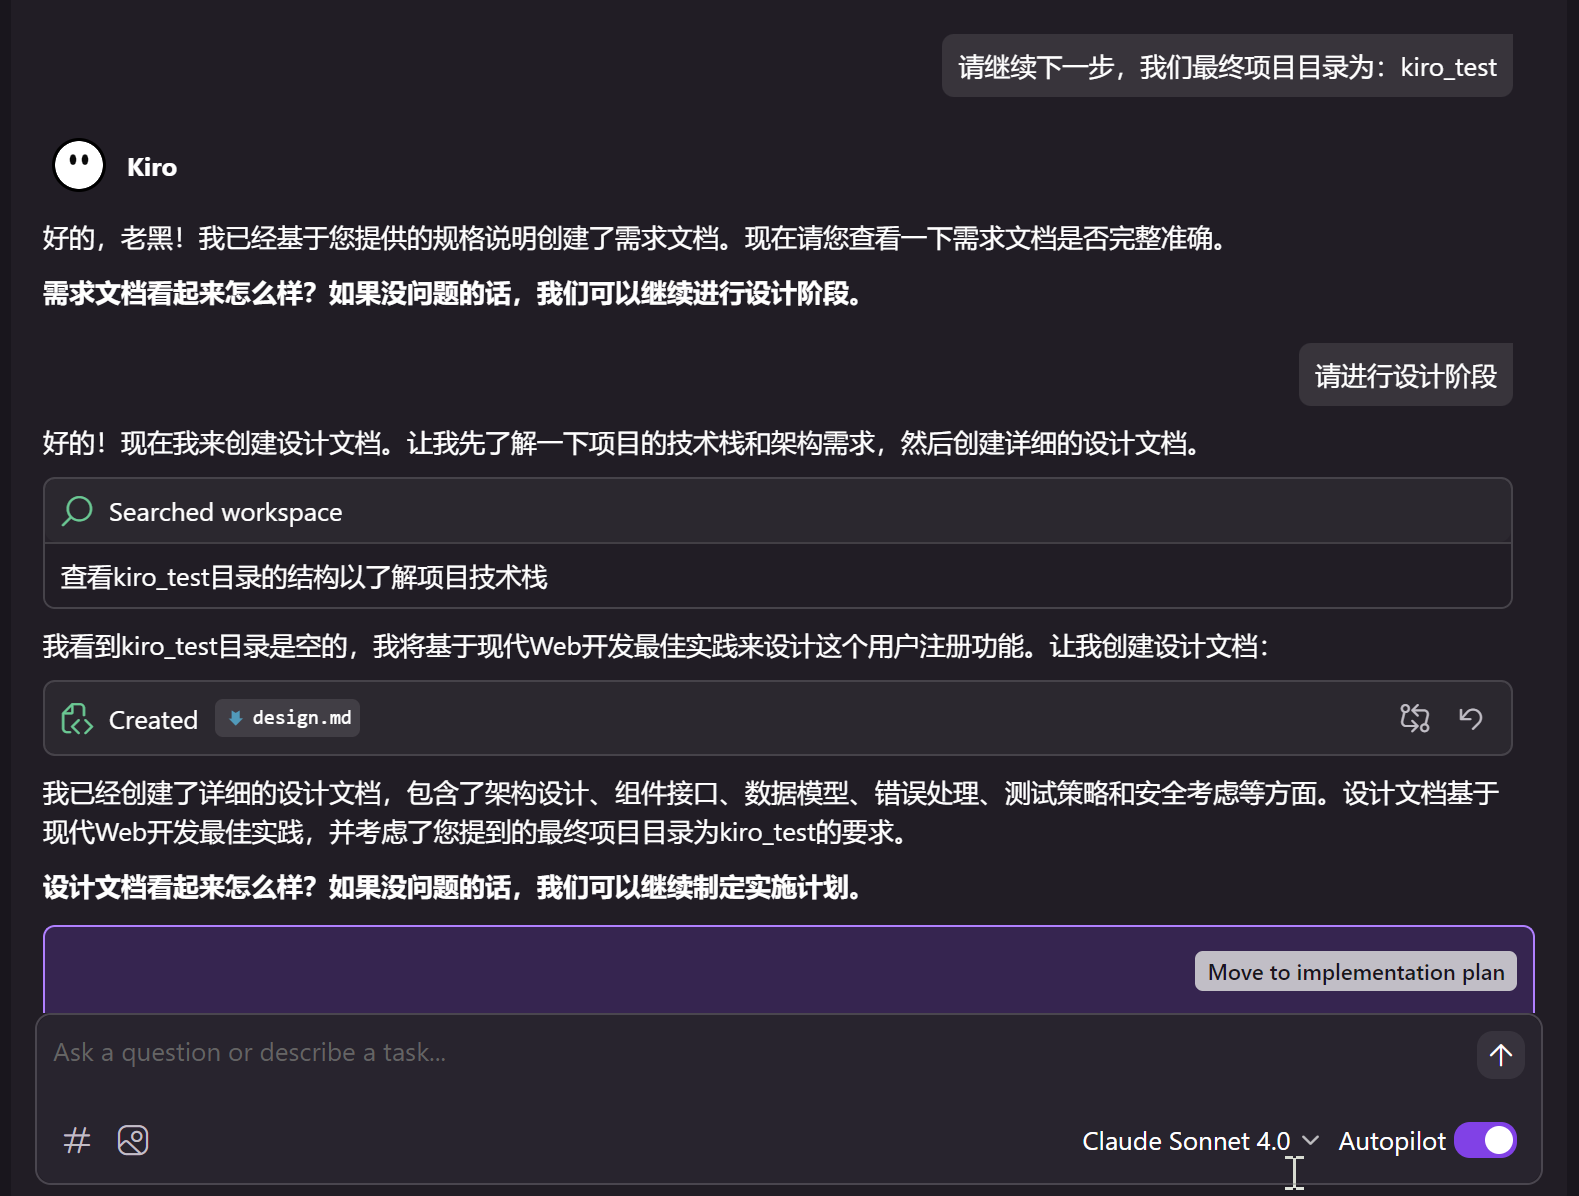Click the text 查看kiro_test目录的结构以了解项目技术栈
This screenshot has height=1196, width=1579.
[x=304, y=577]
